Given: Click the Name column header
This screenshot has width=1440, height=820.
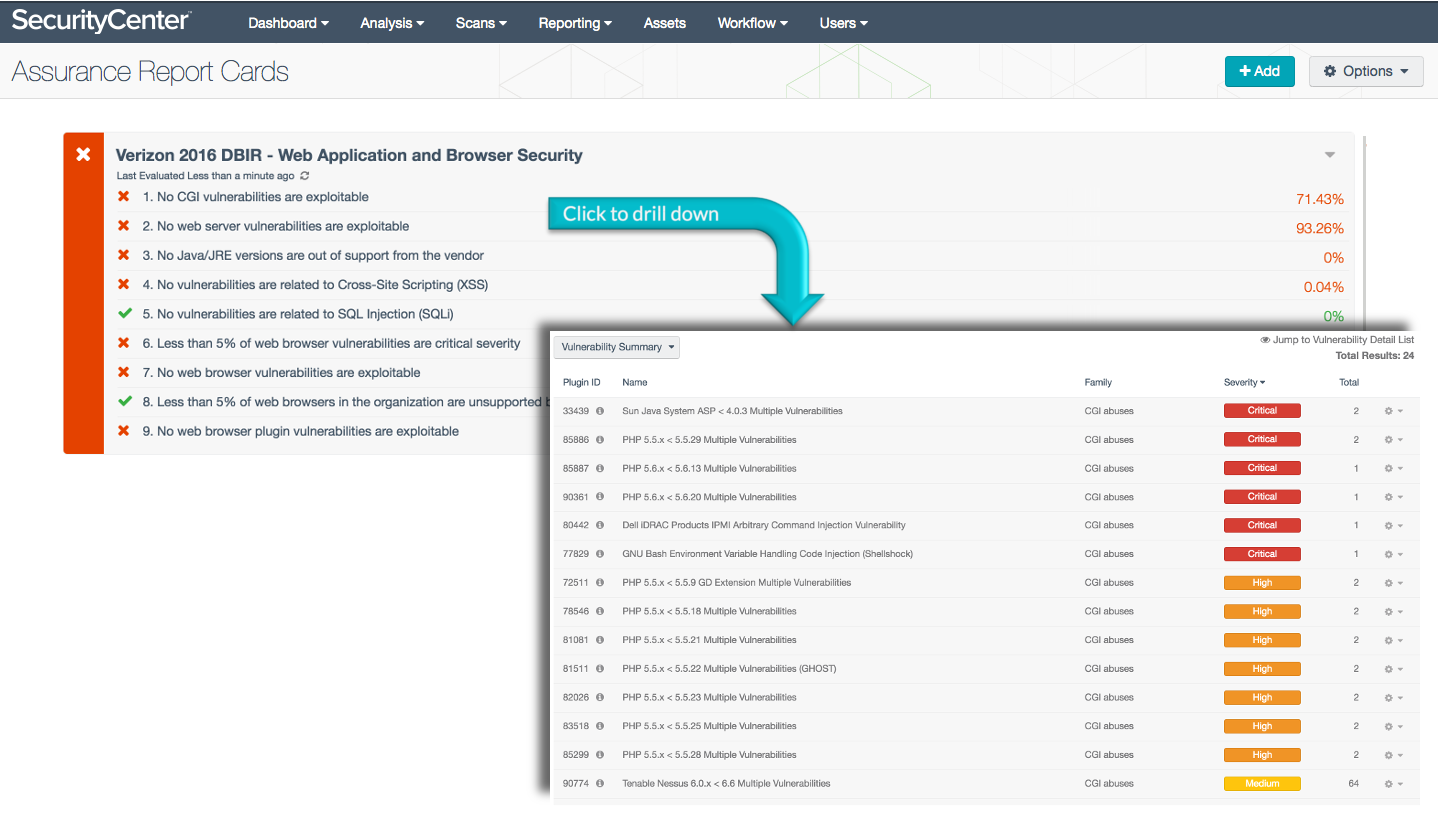Looking at the screenshot, I should (635, 382).
